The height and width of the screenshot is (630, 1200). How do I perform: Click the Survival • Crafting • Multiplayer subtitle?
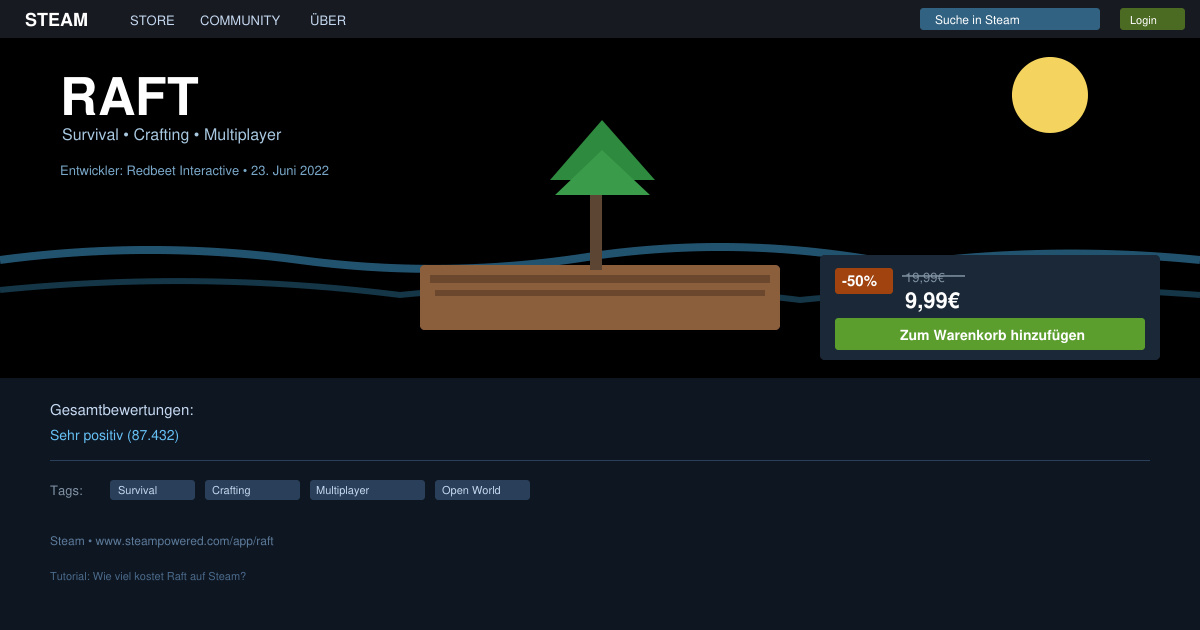(172, 134)
